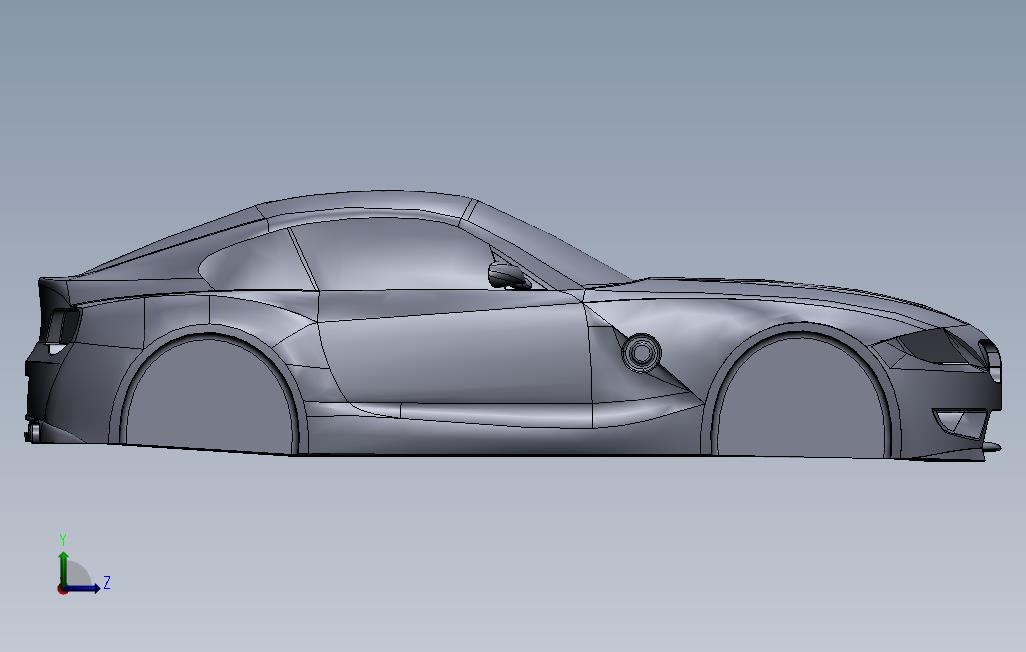Select the rear wheel arch surface
1026x652 pixels.
pyautogui.click(x=209, y=394)
